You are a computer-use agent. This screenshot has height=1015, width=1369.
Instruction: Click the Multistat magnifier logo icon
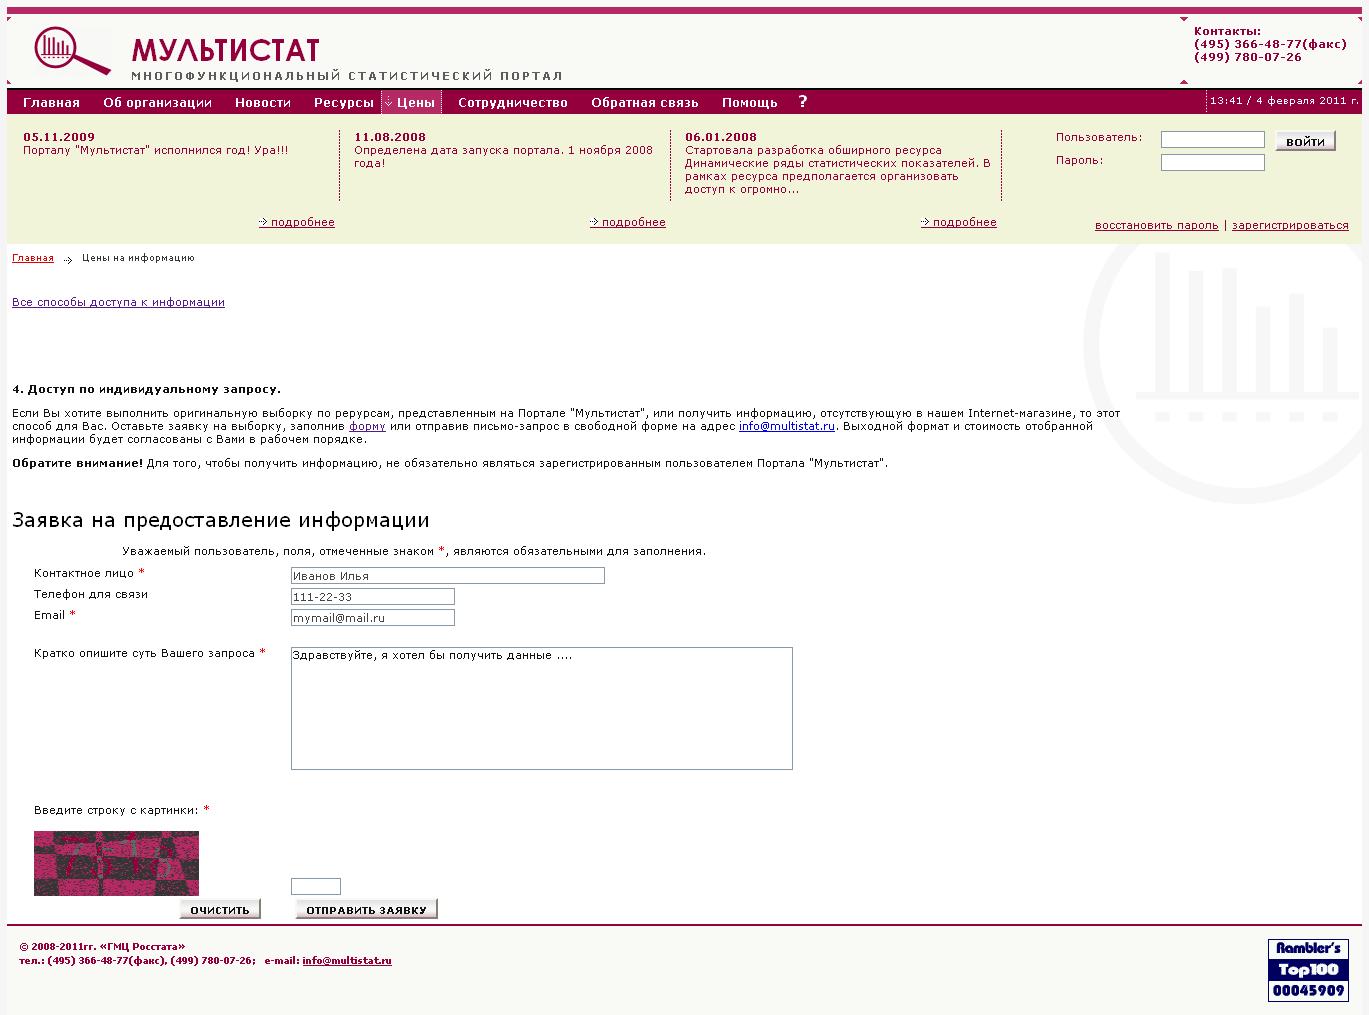coord(71,50)
